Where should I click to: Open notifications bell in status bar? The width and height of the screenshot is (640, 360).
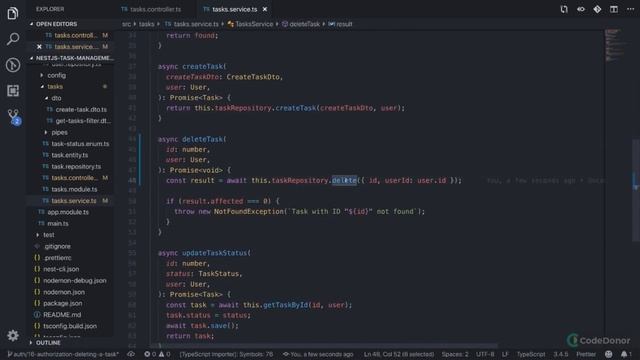point(626,354)
